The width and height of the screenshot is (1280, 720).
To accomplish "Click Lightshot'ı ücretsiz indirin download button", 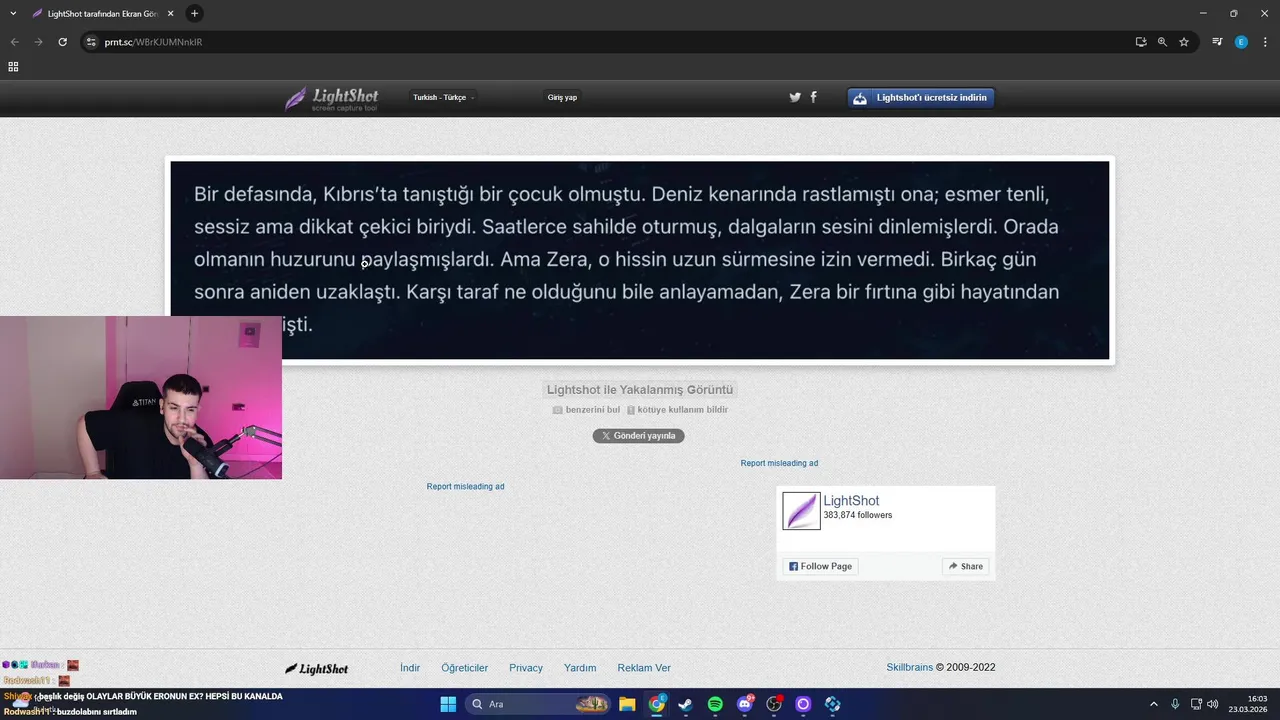I will point(921,97).
